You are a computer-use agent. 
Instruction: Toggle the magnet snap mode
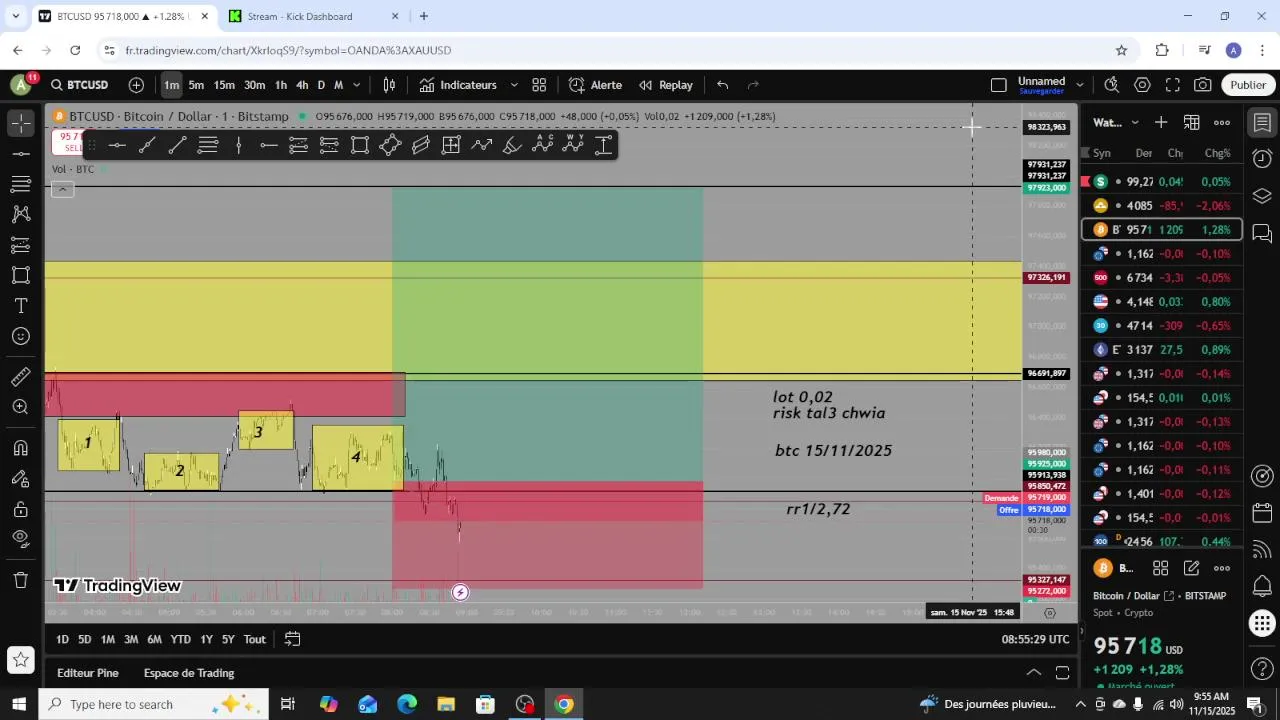21,448
